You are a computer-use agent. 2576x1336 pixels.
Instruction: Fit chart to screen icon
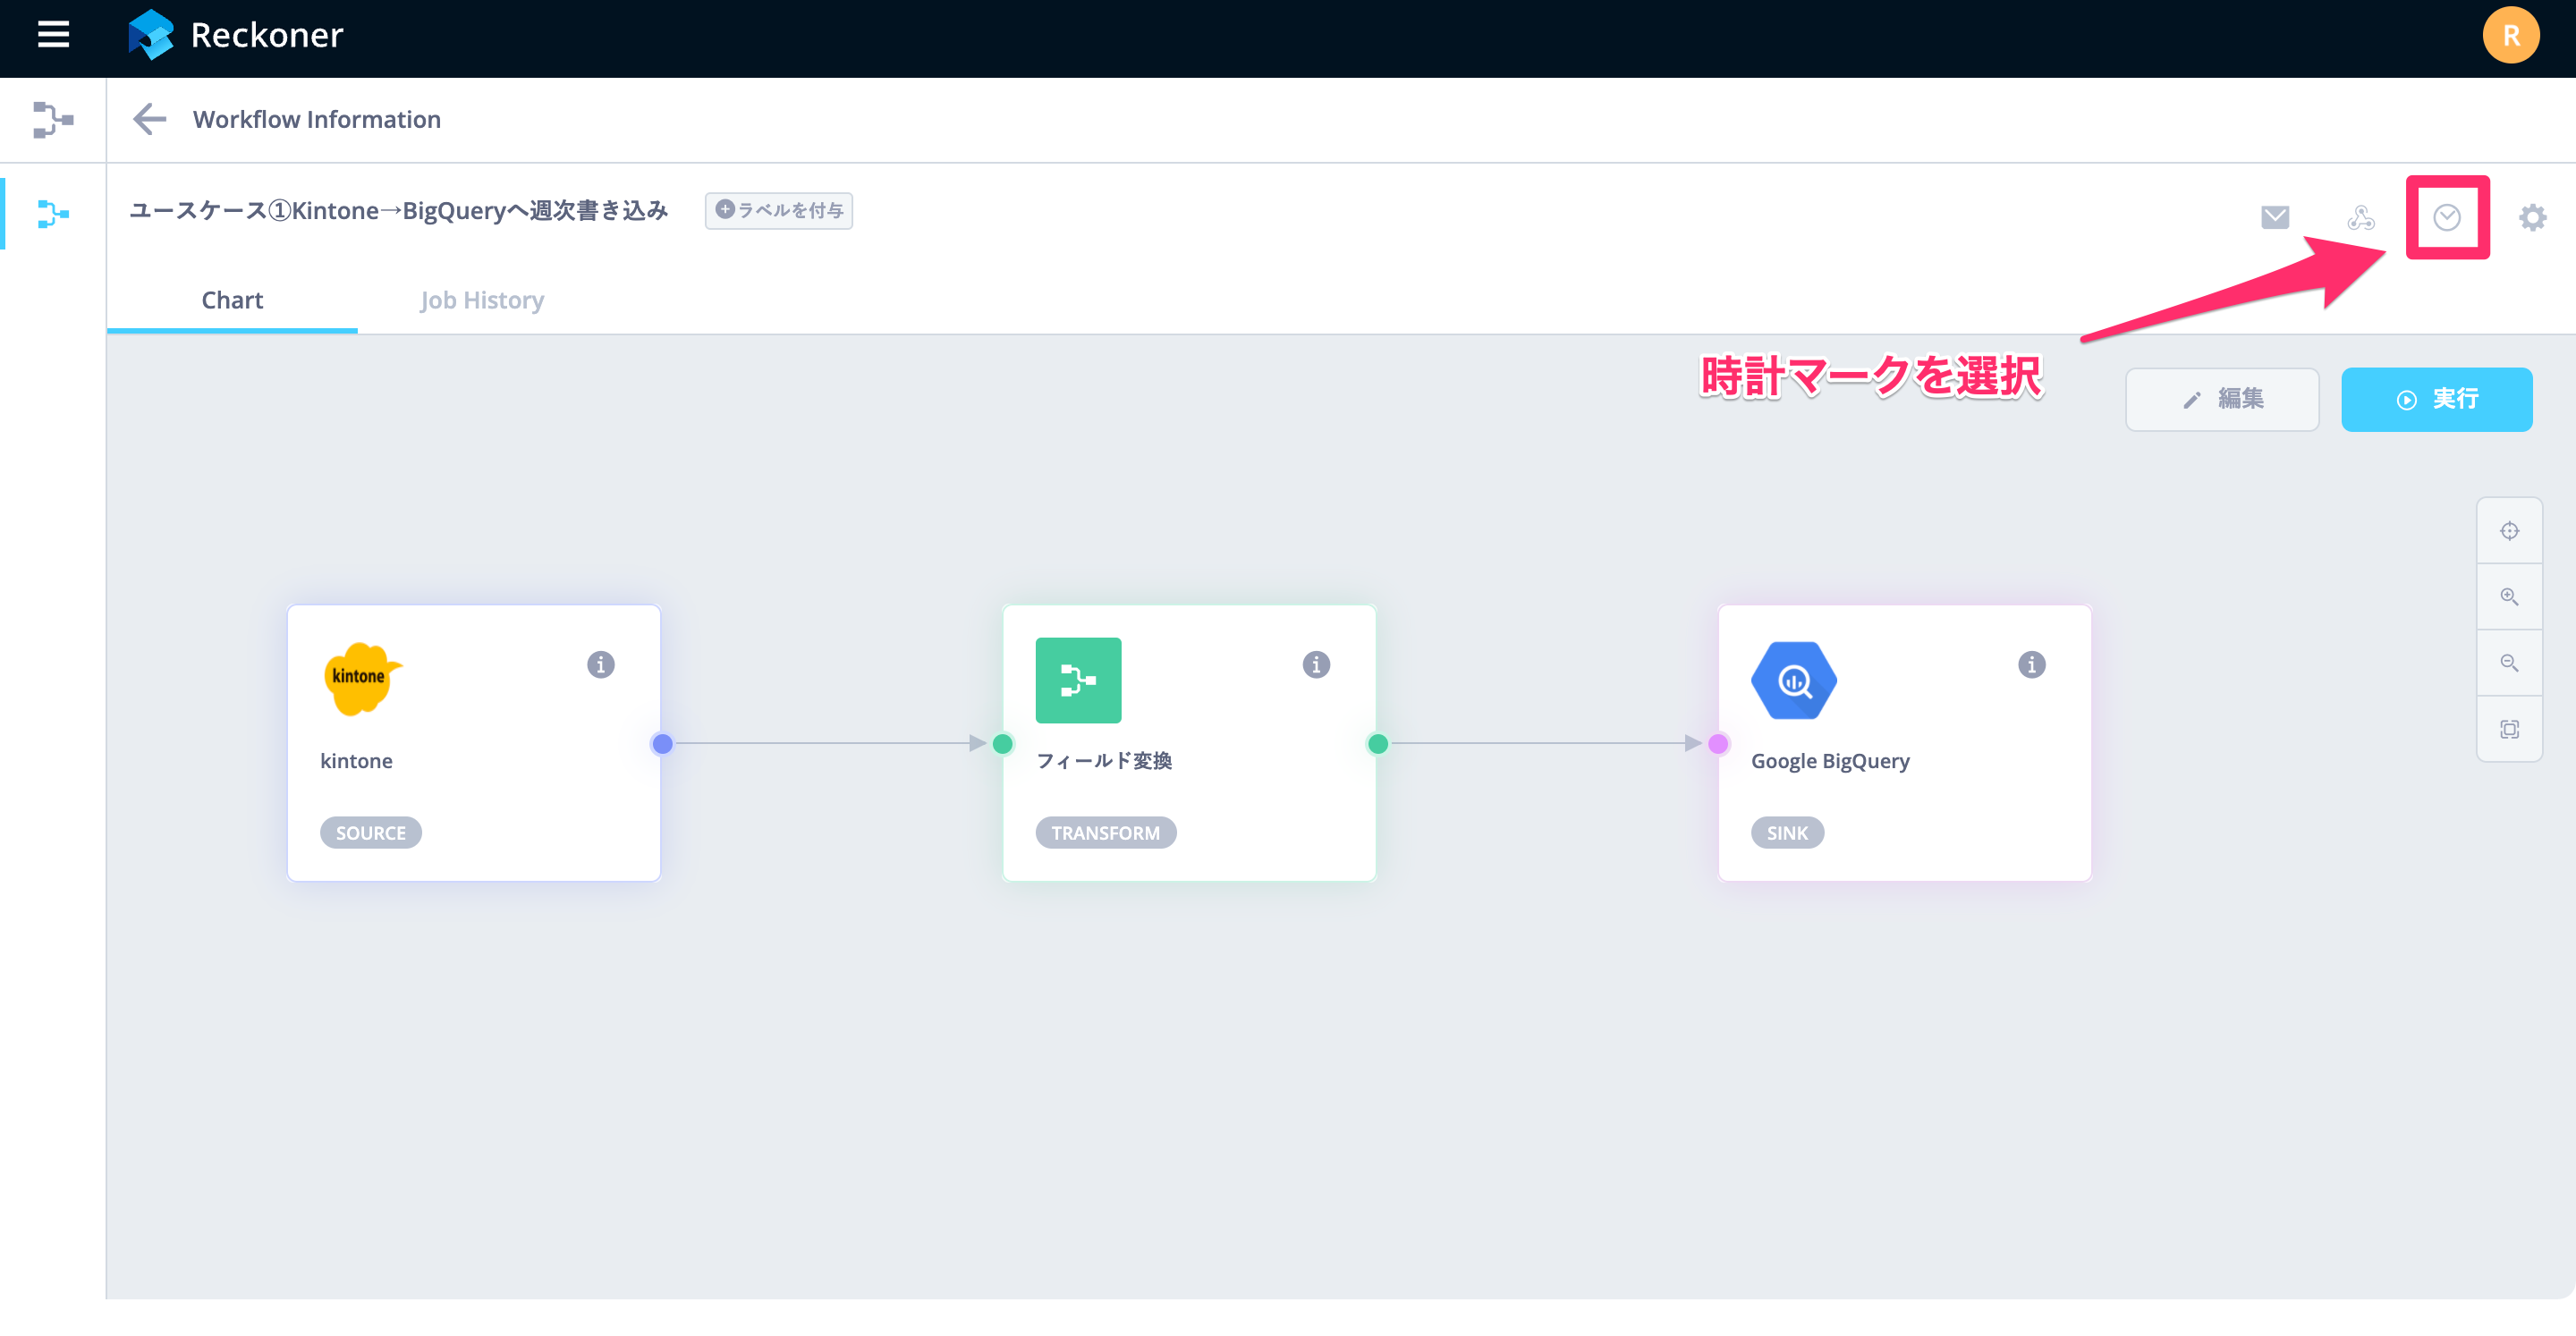(x=2509, y=729)
